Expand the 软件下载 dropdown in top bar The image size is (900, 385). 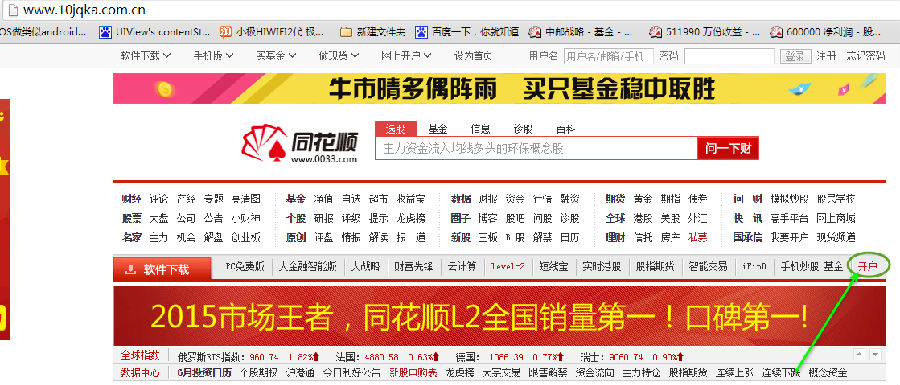(146, 56)
